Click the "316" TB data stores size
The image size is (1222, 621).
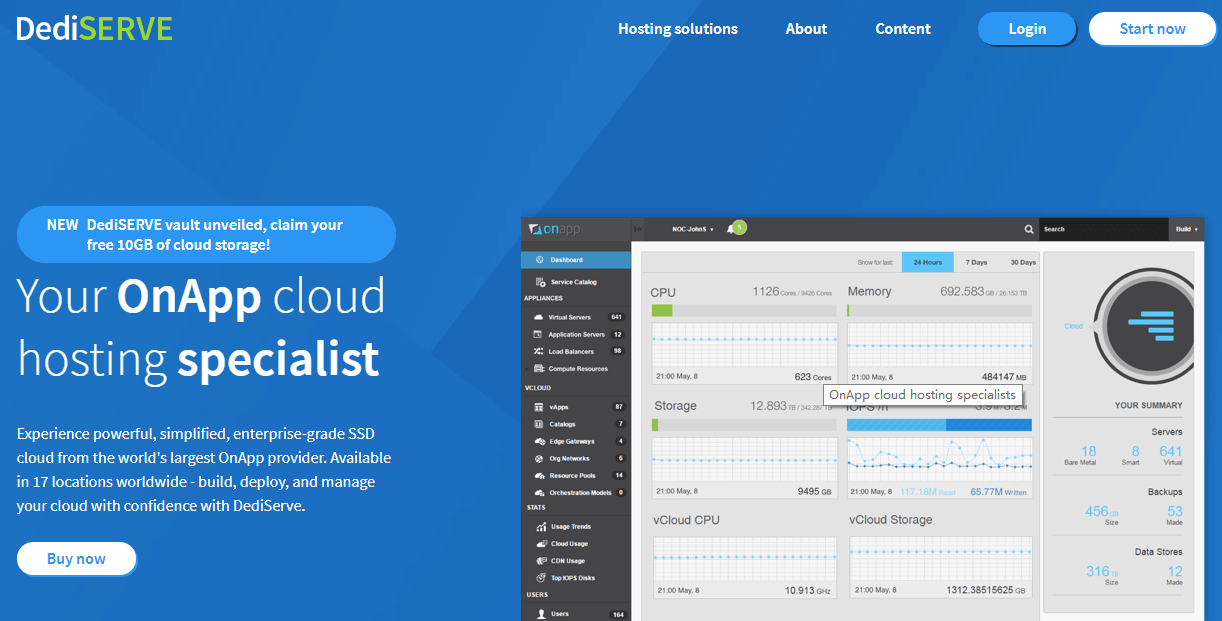pyautogui.click(x=1098, y=571)
